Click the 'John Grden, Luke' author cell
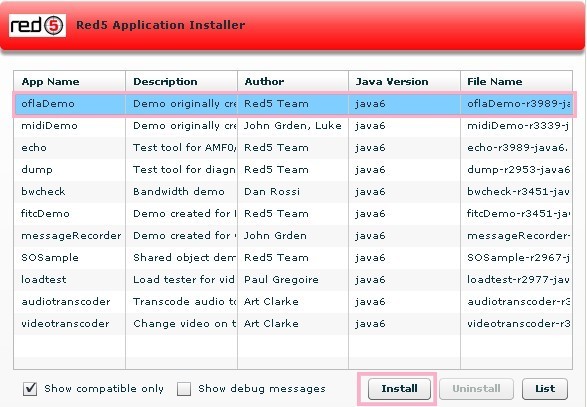 [x=293, y=126]
